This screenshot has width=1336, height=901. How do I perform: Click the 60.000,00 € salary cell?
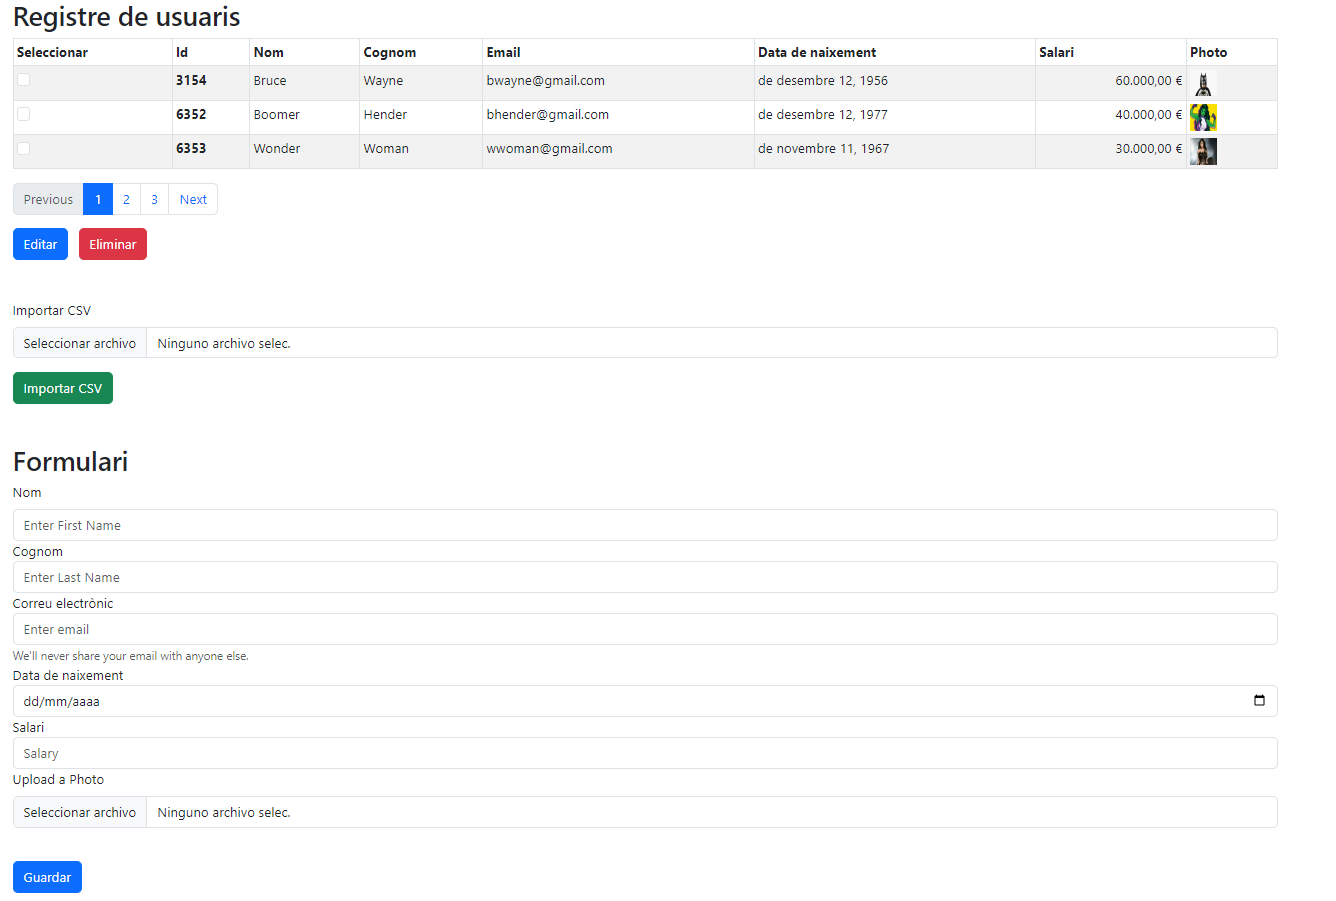(1110, 83)
